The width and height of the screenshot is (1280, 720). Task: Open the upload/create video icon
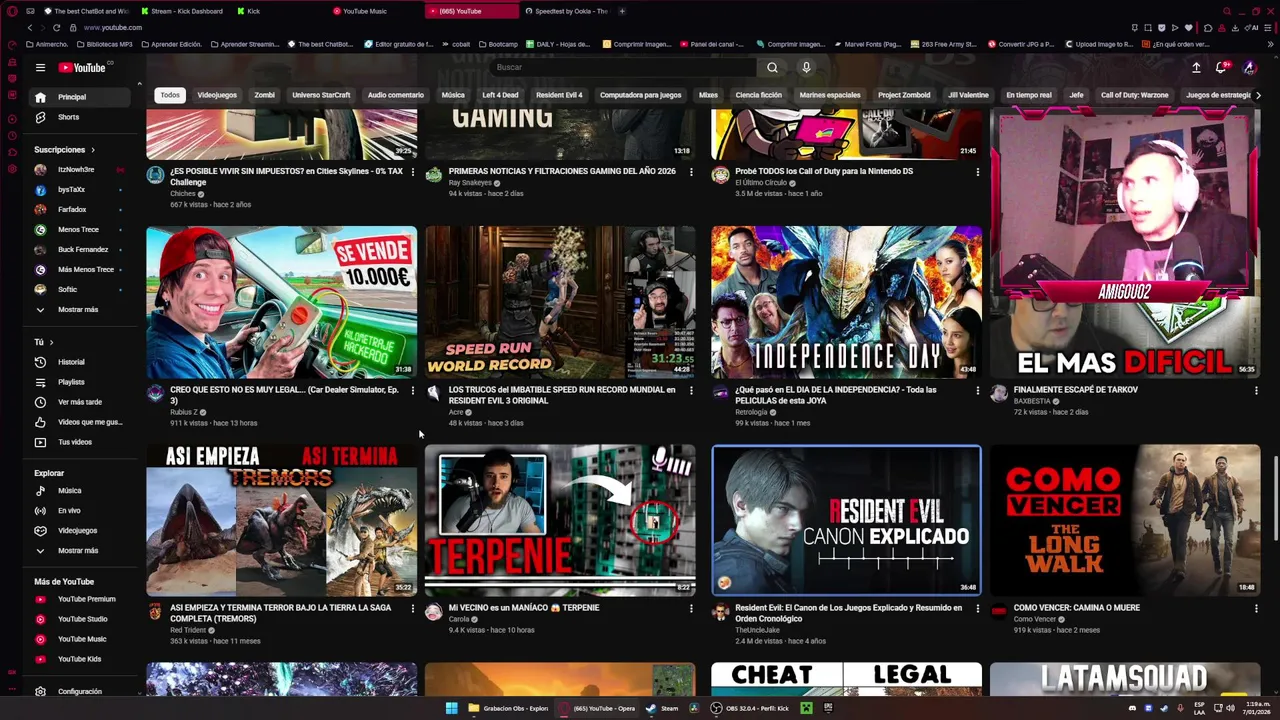pyautogui.click(x=1196, y=67)
